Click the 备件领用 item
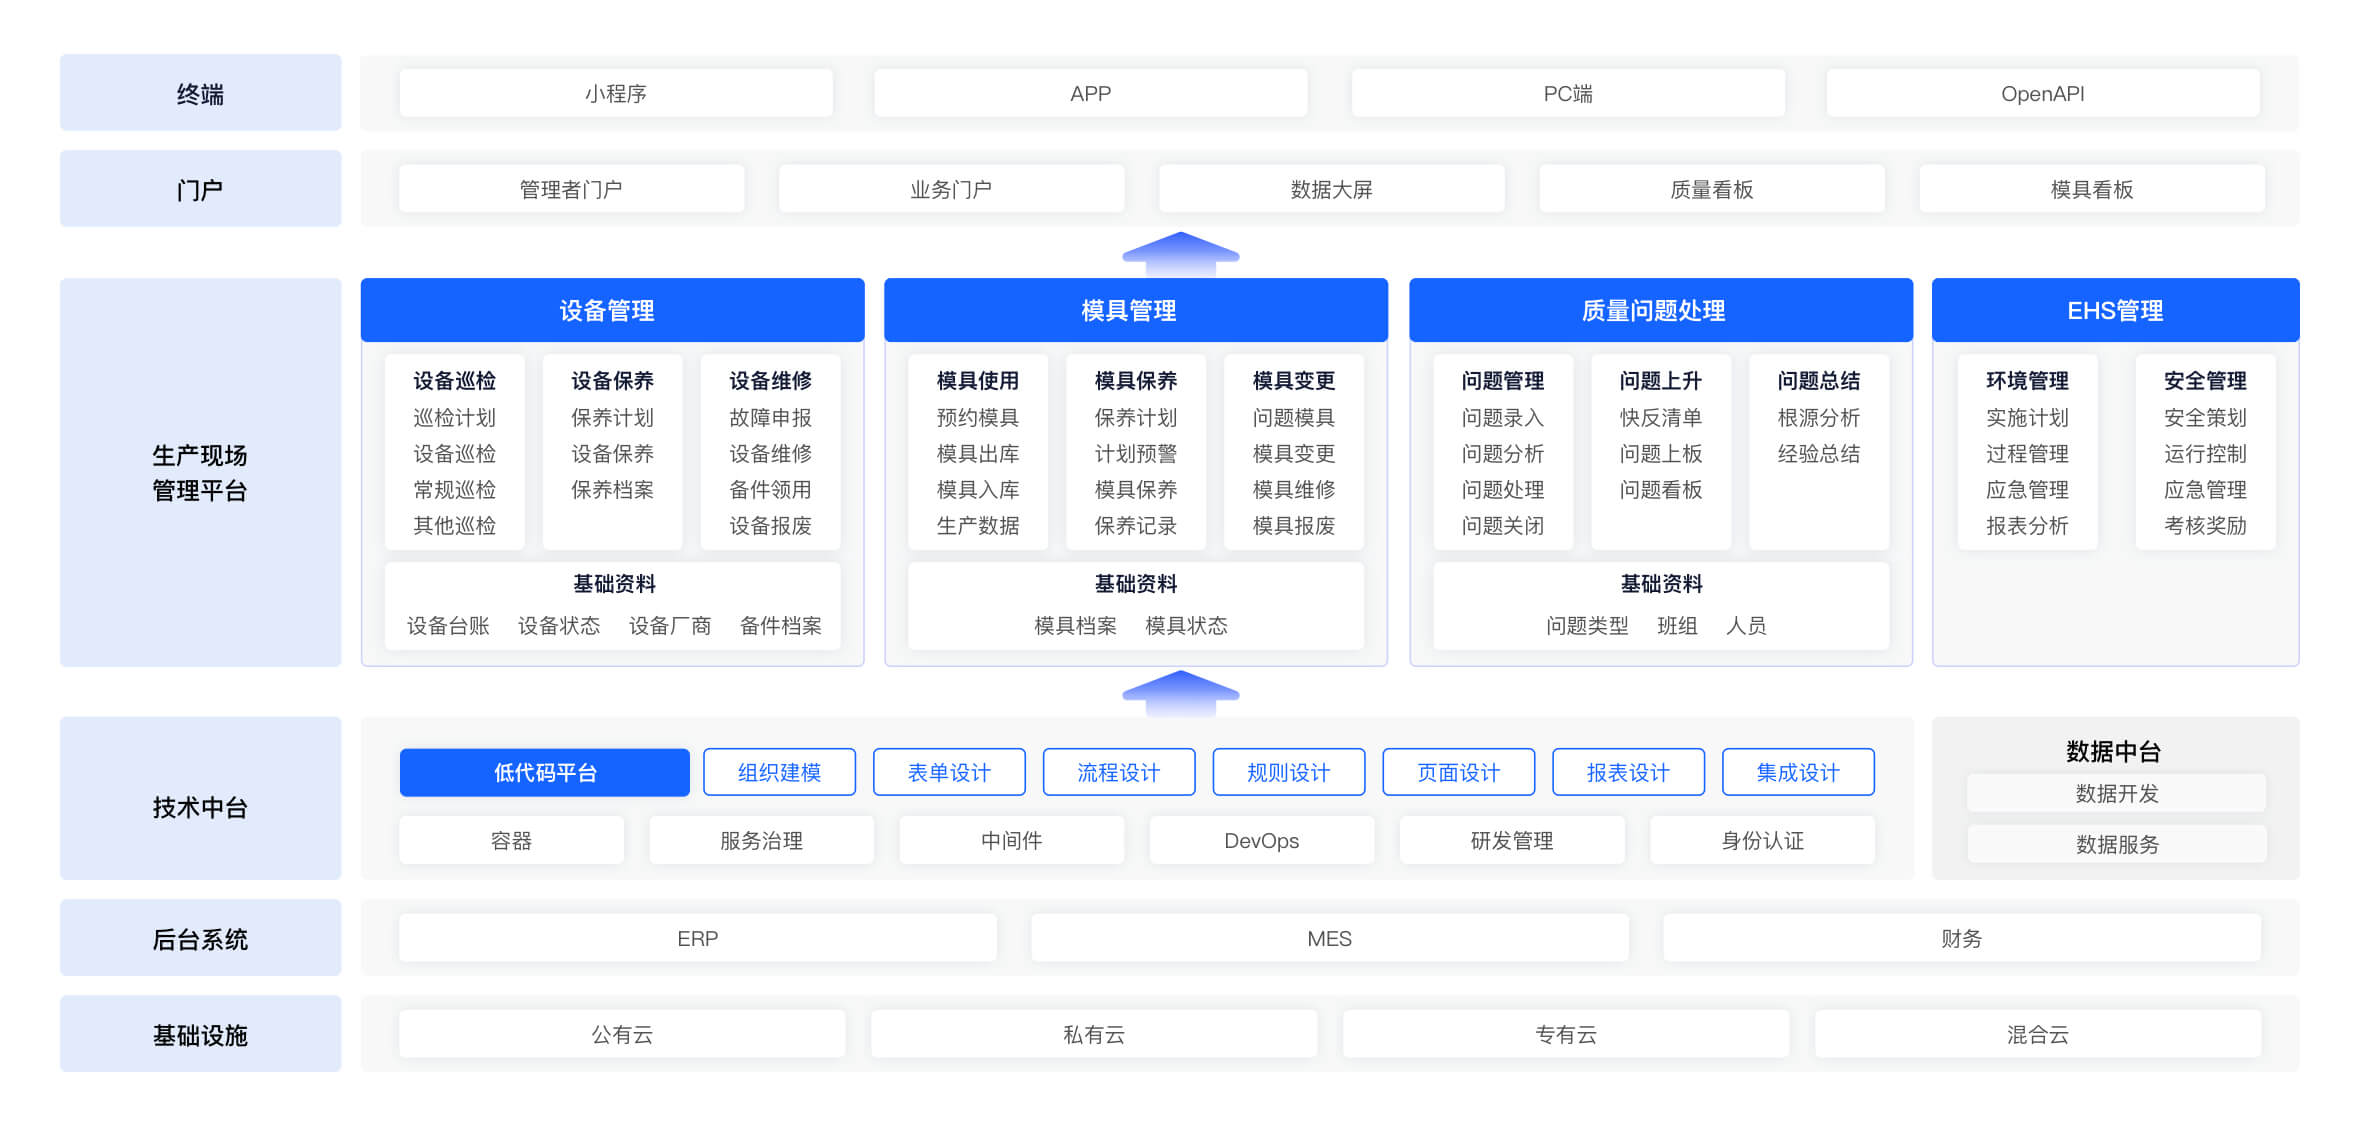Screen dimensions: 2360x1128 (x=770, y=489)
